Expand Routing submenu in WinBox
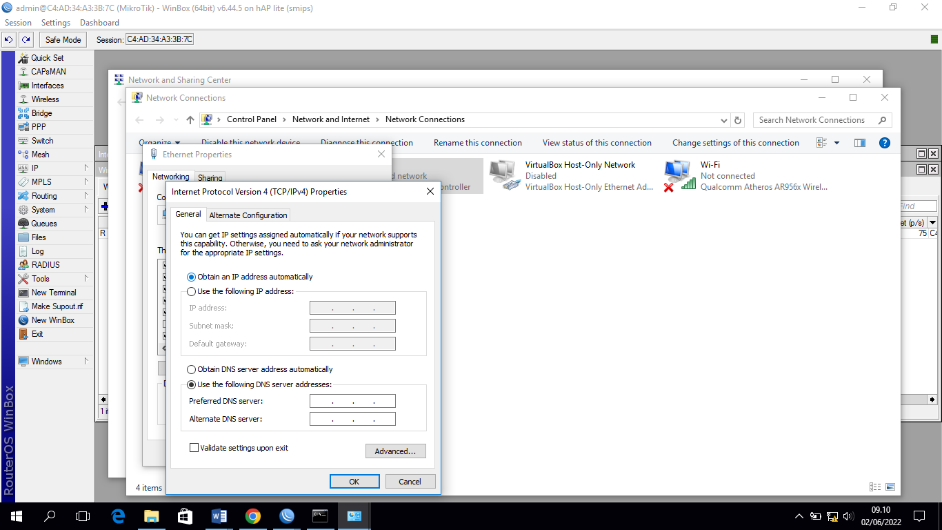This screenshot has width=942, height=530. point(86,196)
